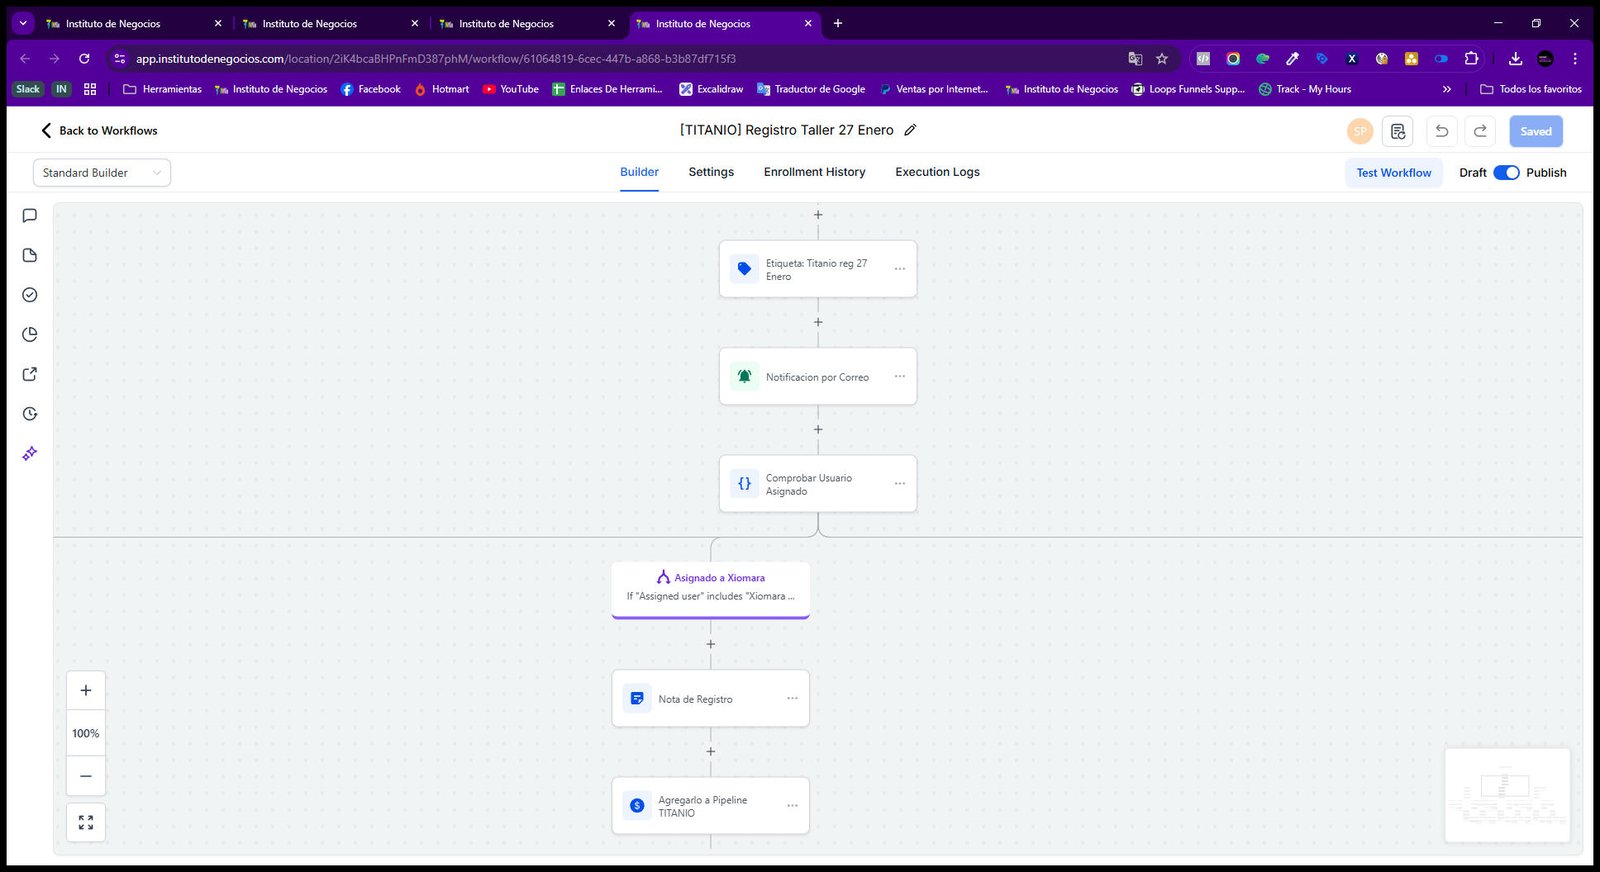Open options menu for Comprobar Usuario Asignado
This screenshot has height=872, width=1600.
coord(900,484)
